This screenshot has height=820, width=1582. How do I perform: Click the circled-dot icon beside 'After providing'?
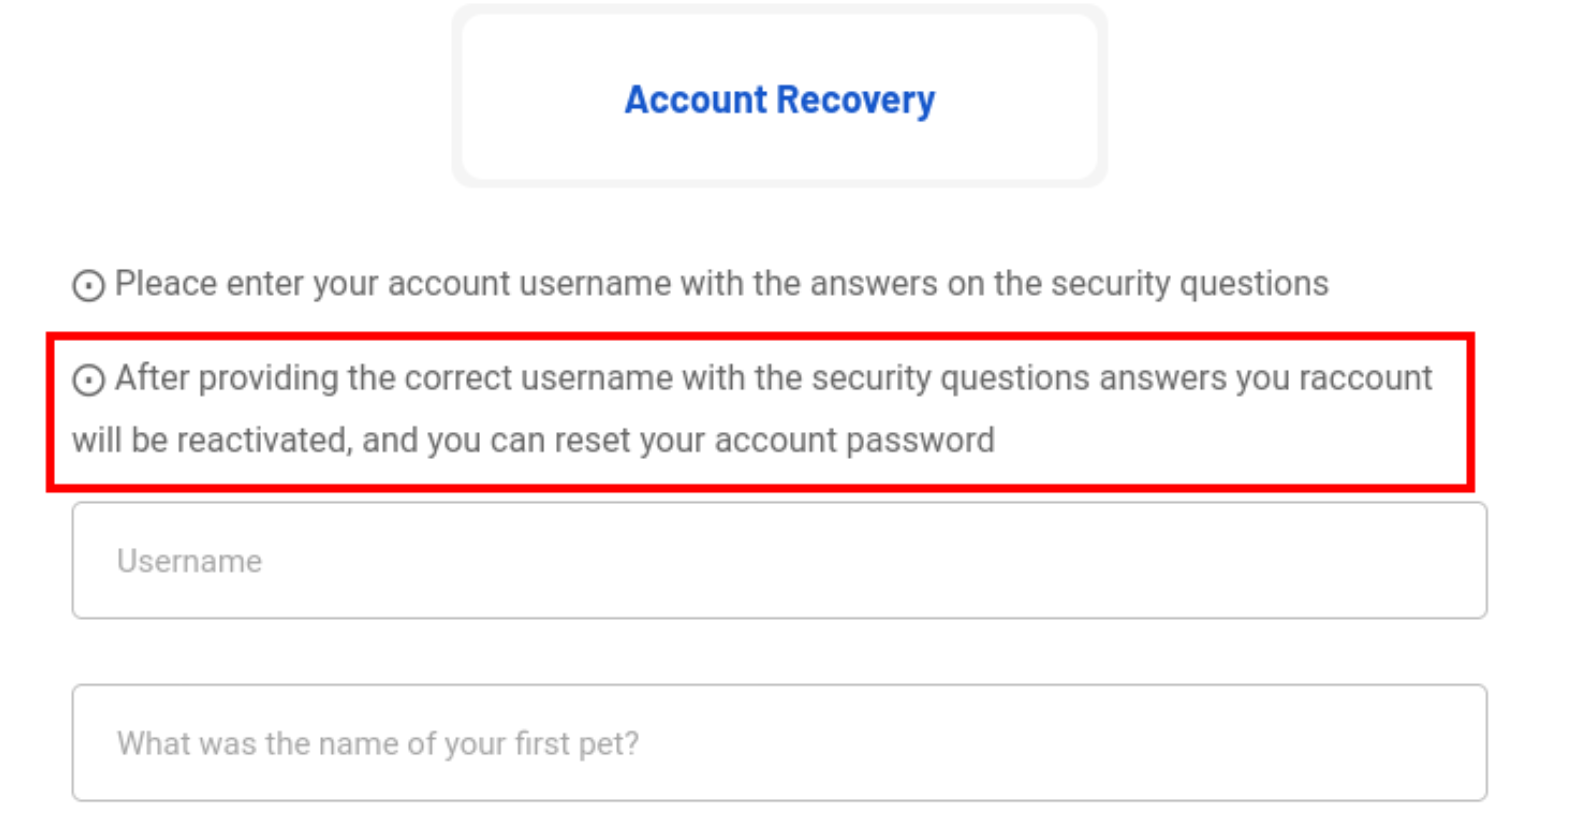coord(88,380)
